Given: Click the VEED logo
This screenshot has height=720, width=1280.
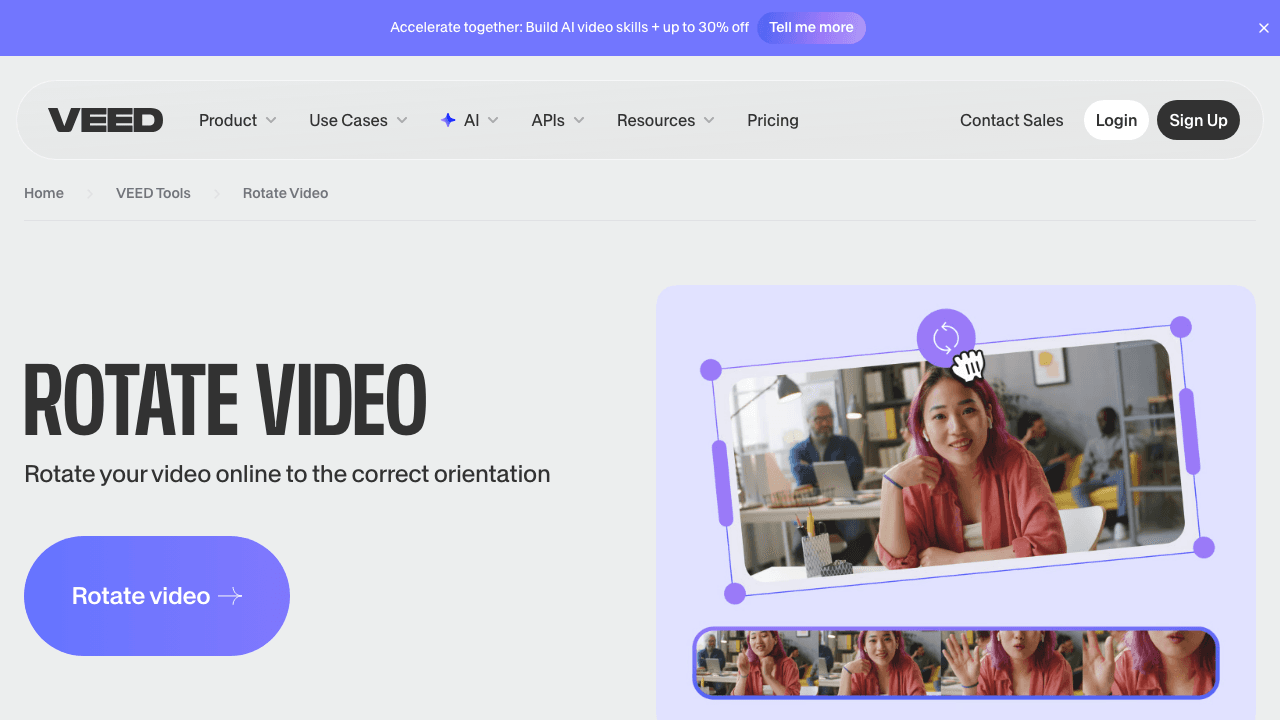Looking at the screenshot, I should [x=105, y=120].
